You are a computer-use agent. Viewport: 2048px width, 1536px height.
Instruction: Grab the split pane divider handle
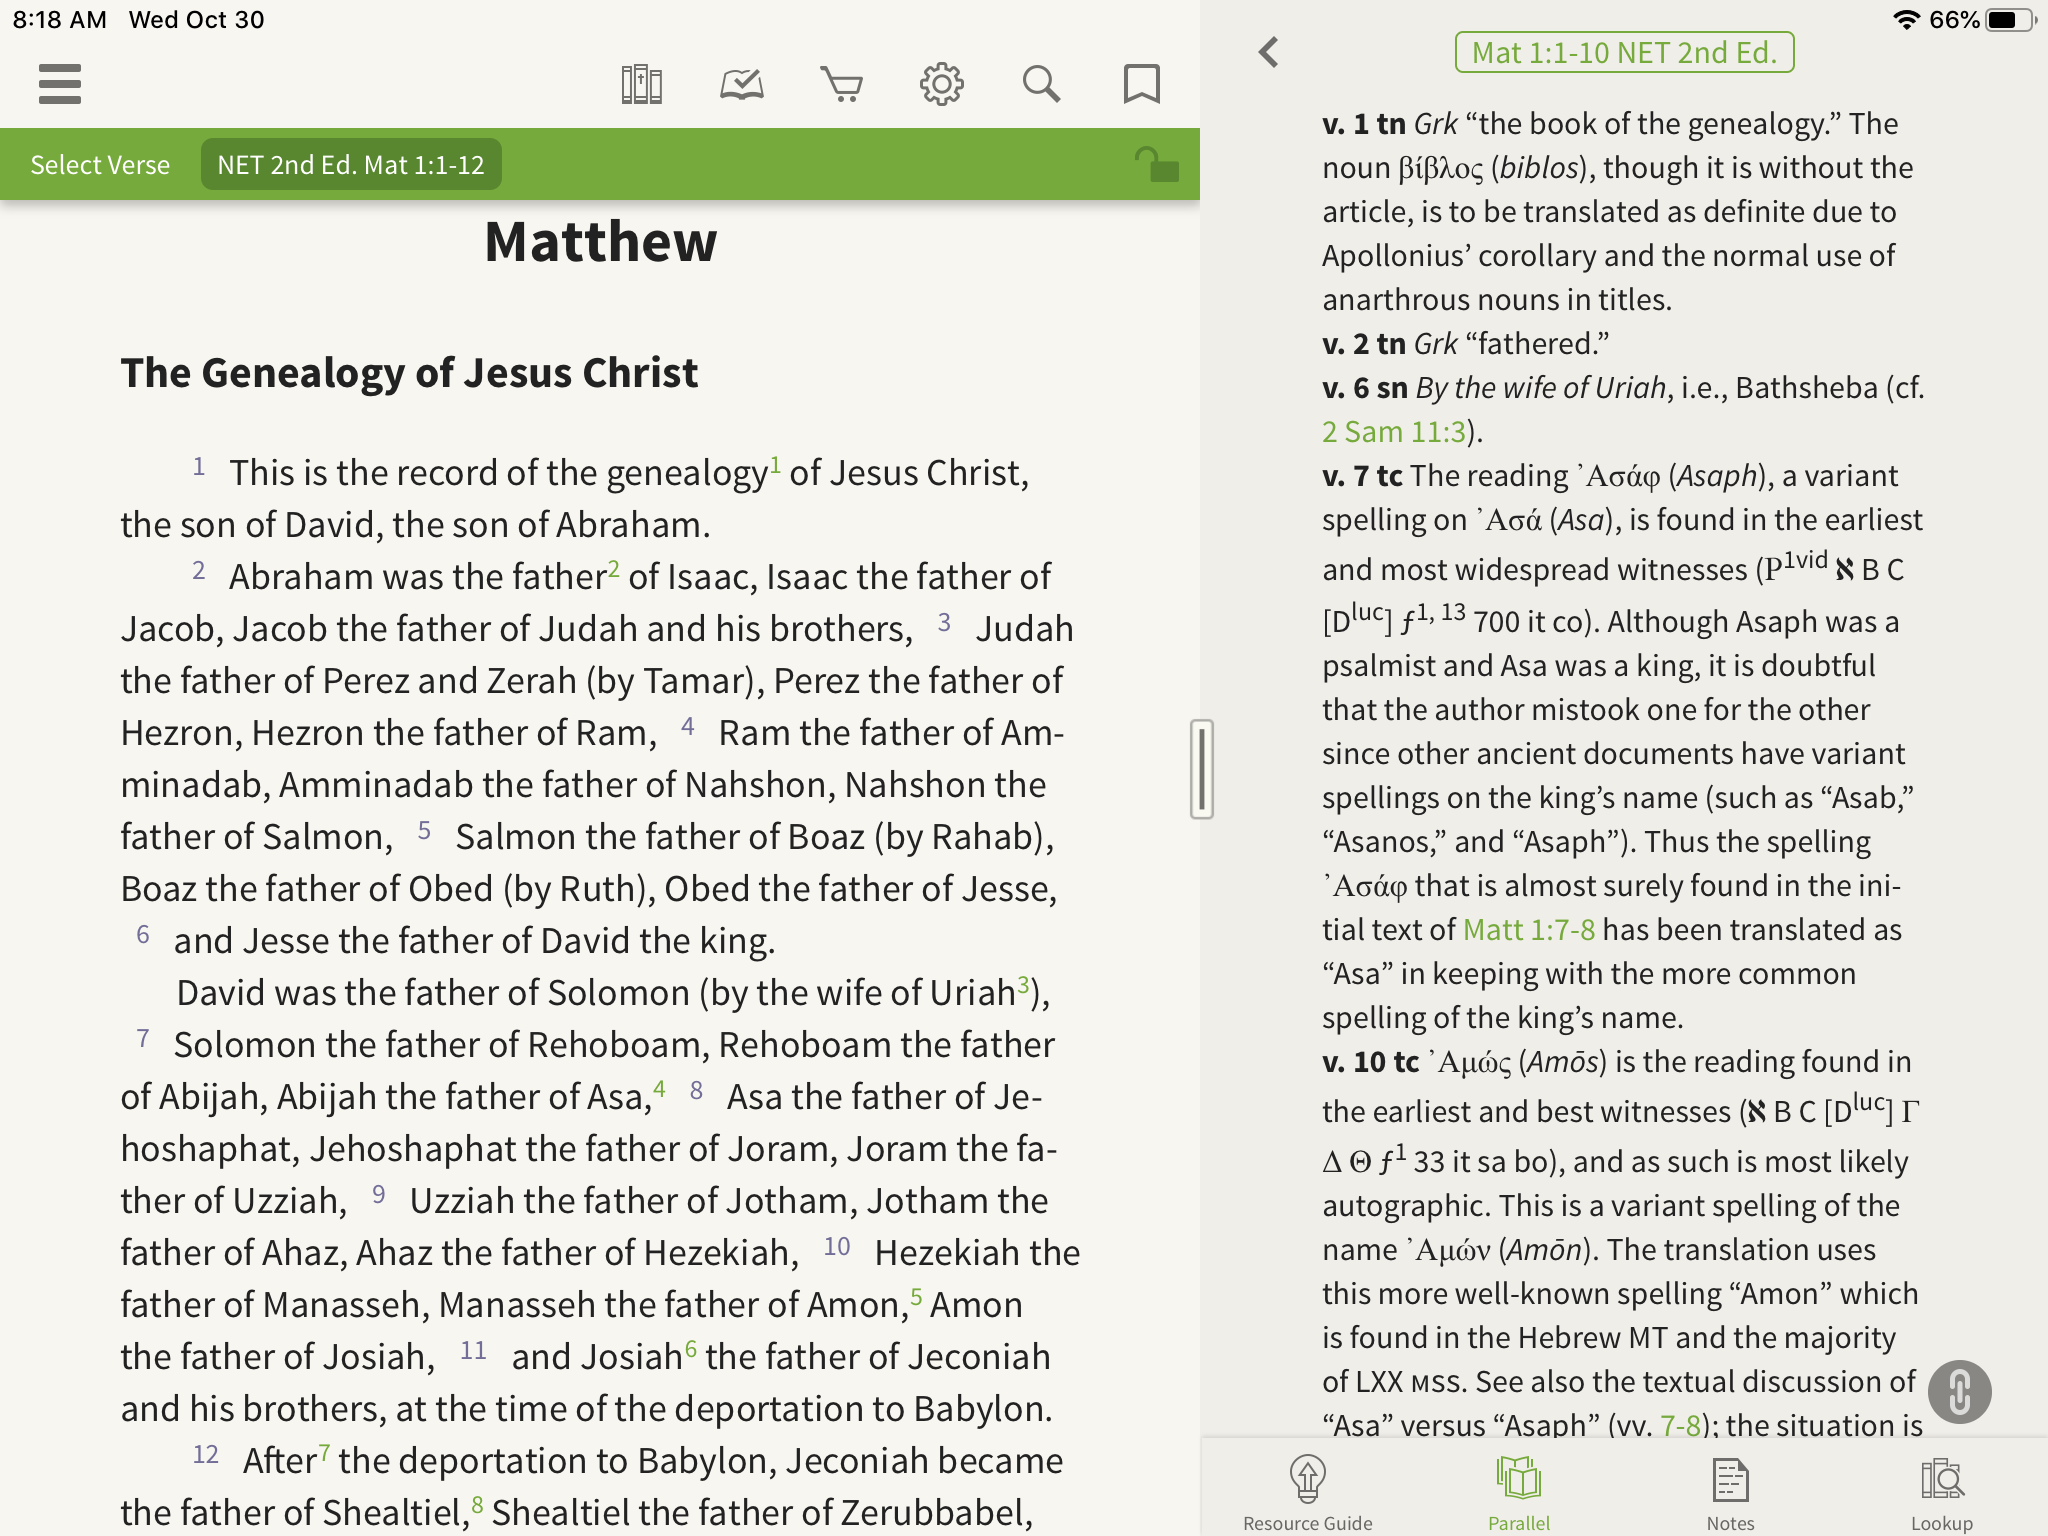[1201, 769]
